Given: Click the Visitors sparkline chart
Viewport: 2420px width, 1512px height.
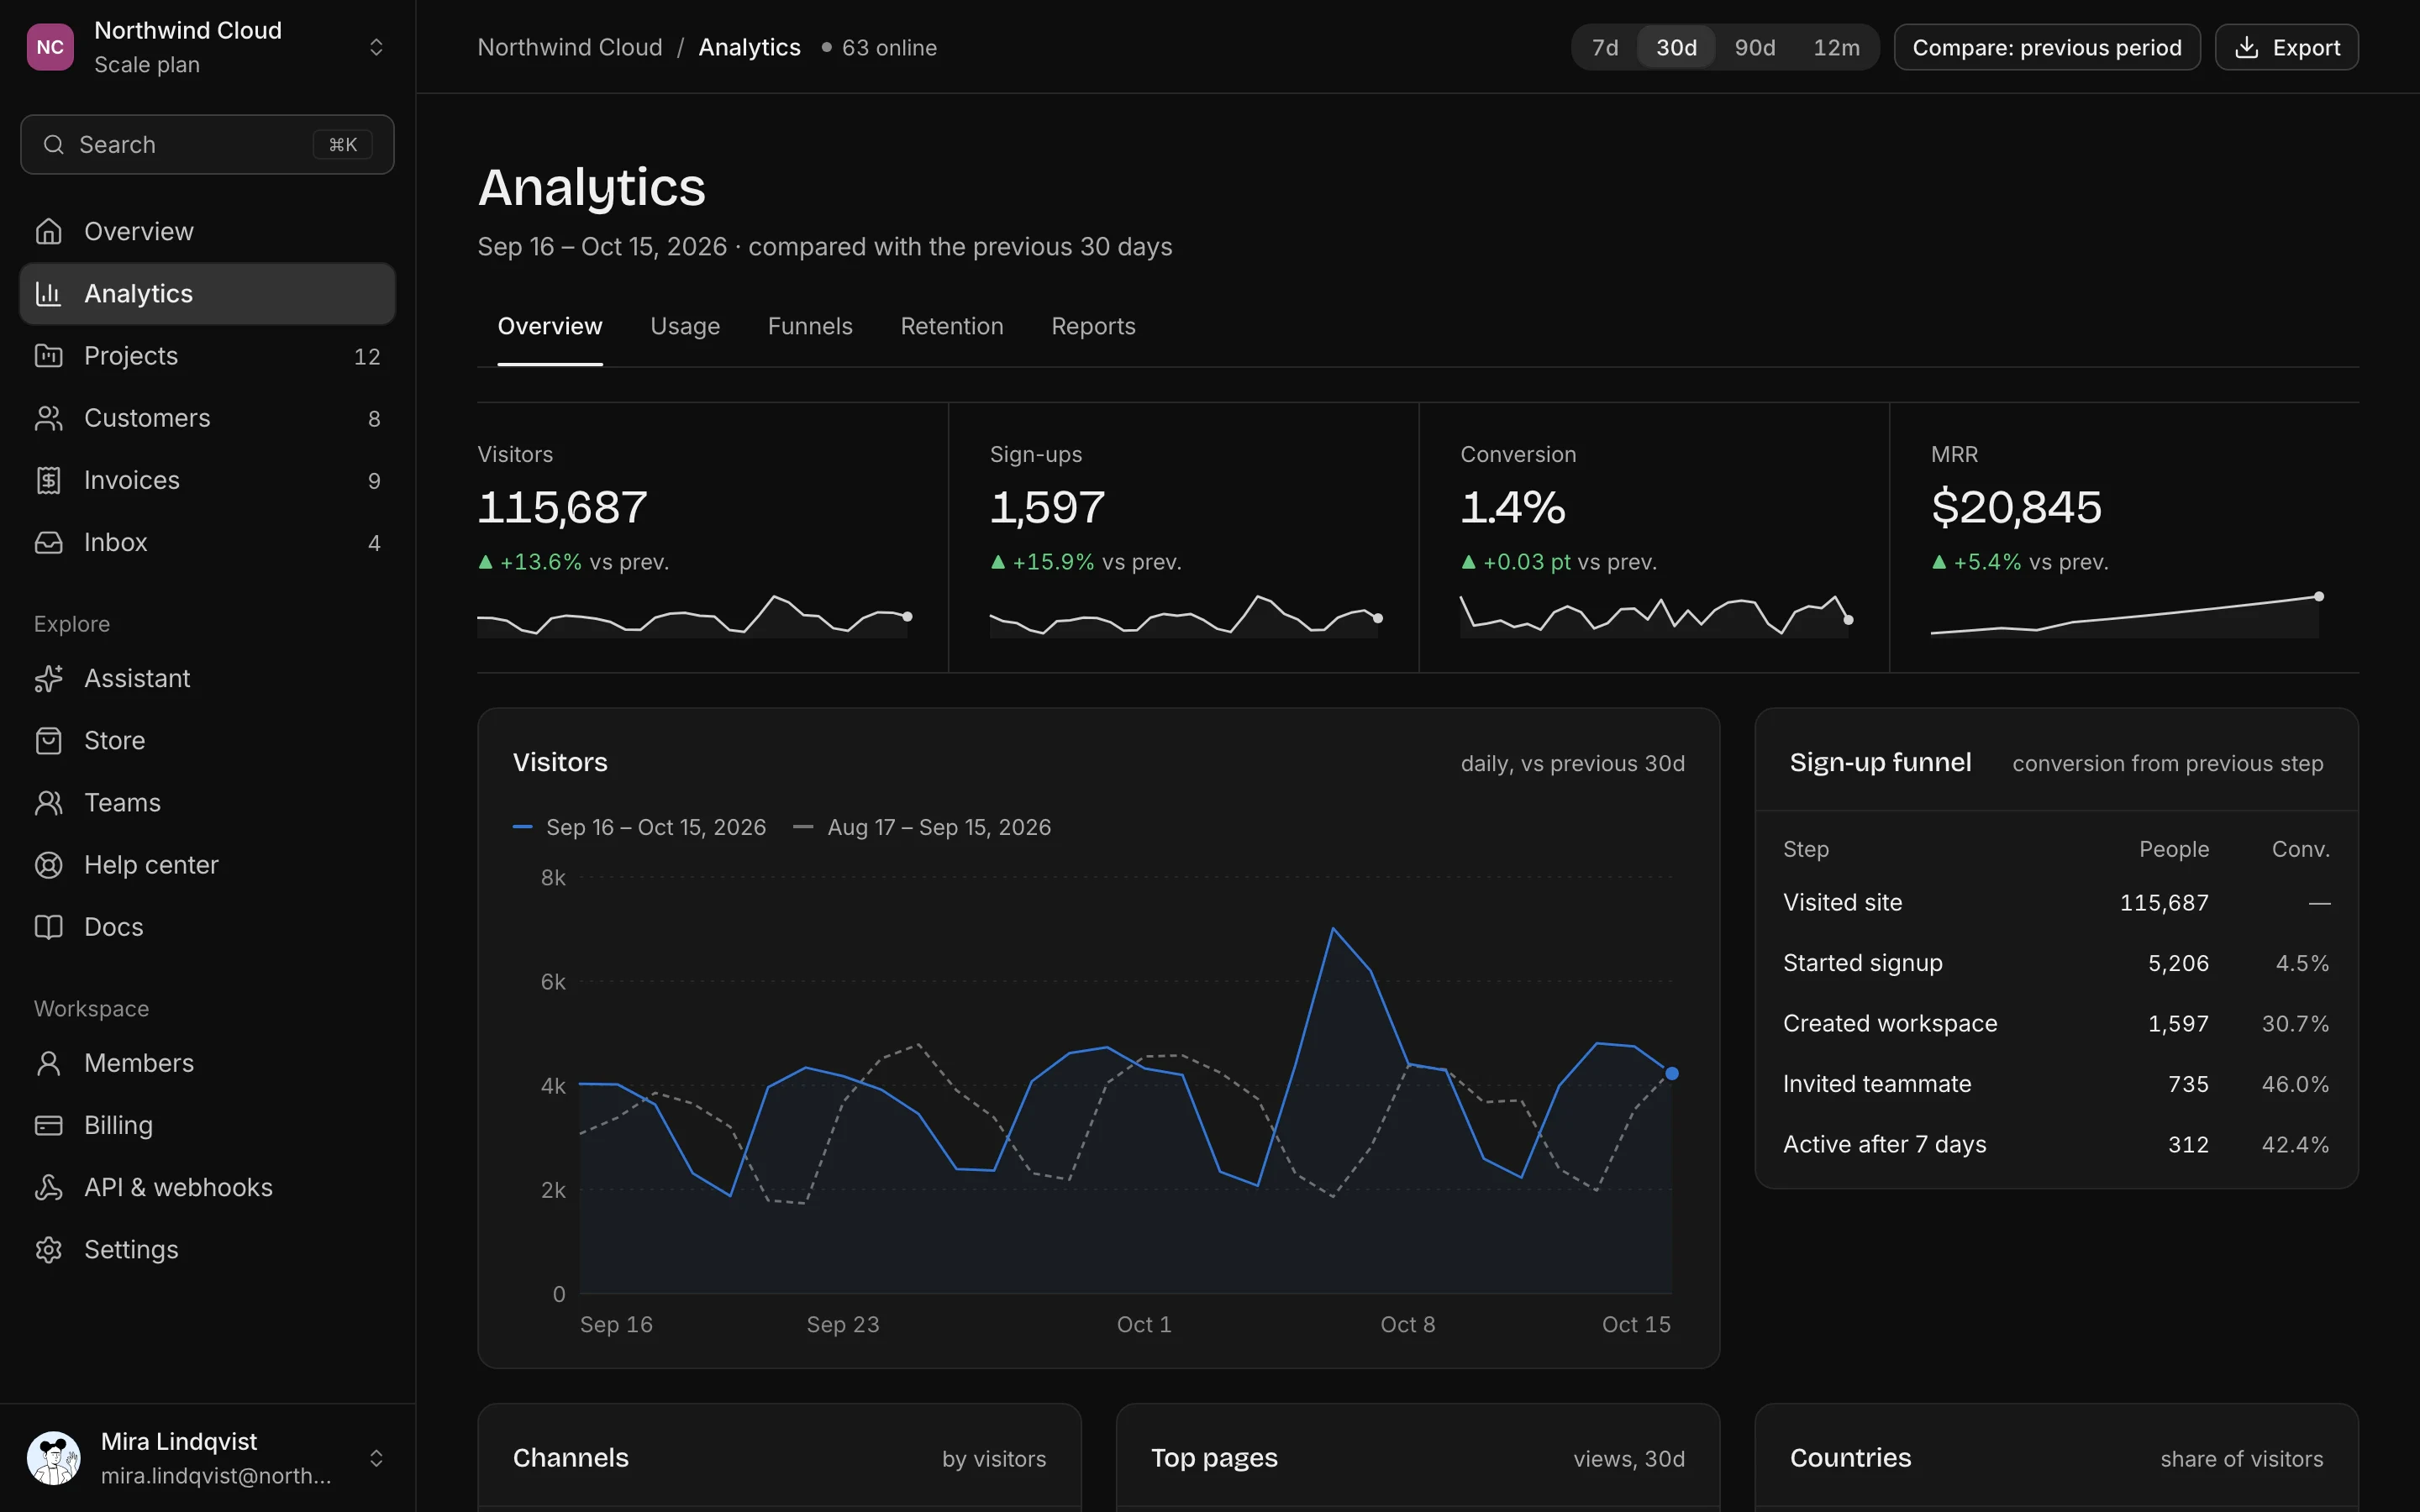Looking at the screenshot, I should pyautogui.click(x=695, y=616).
